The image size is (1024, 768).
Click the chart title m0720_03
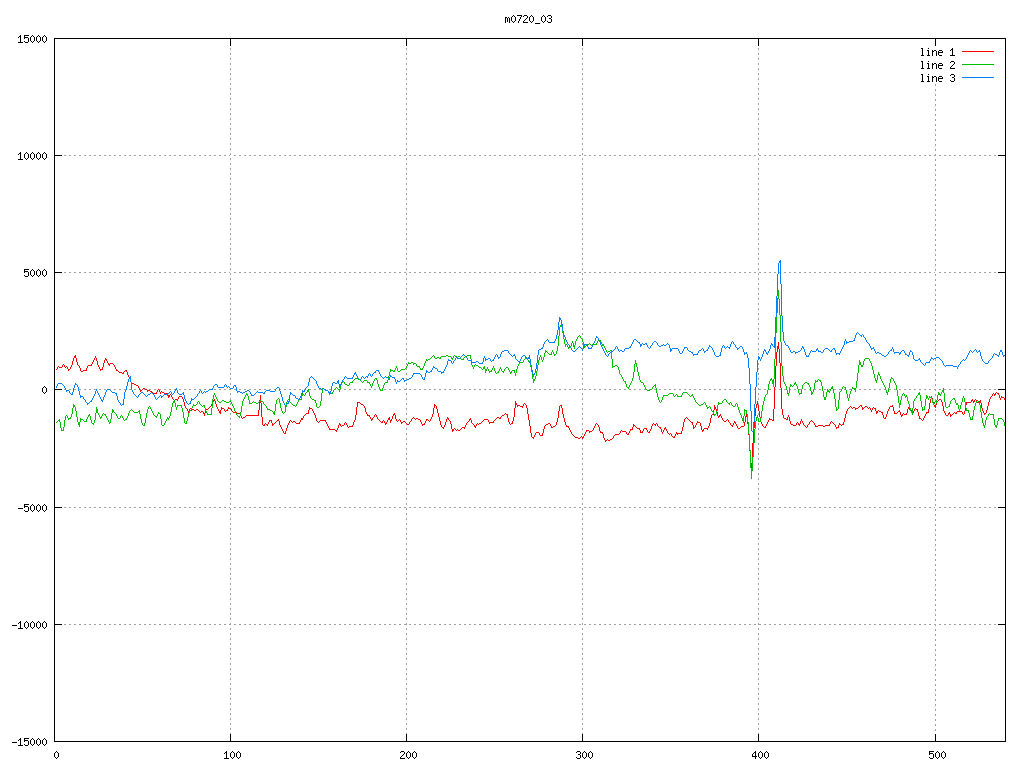[528, 19]
